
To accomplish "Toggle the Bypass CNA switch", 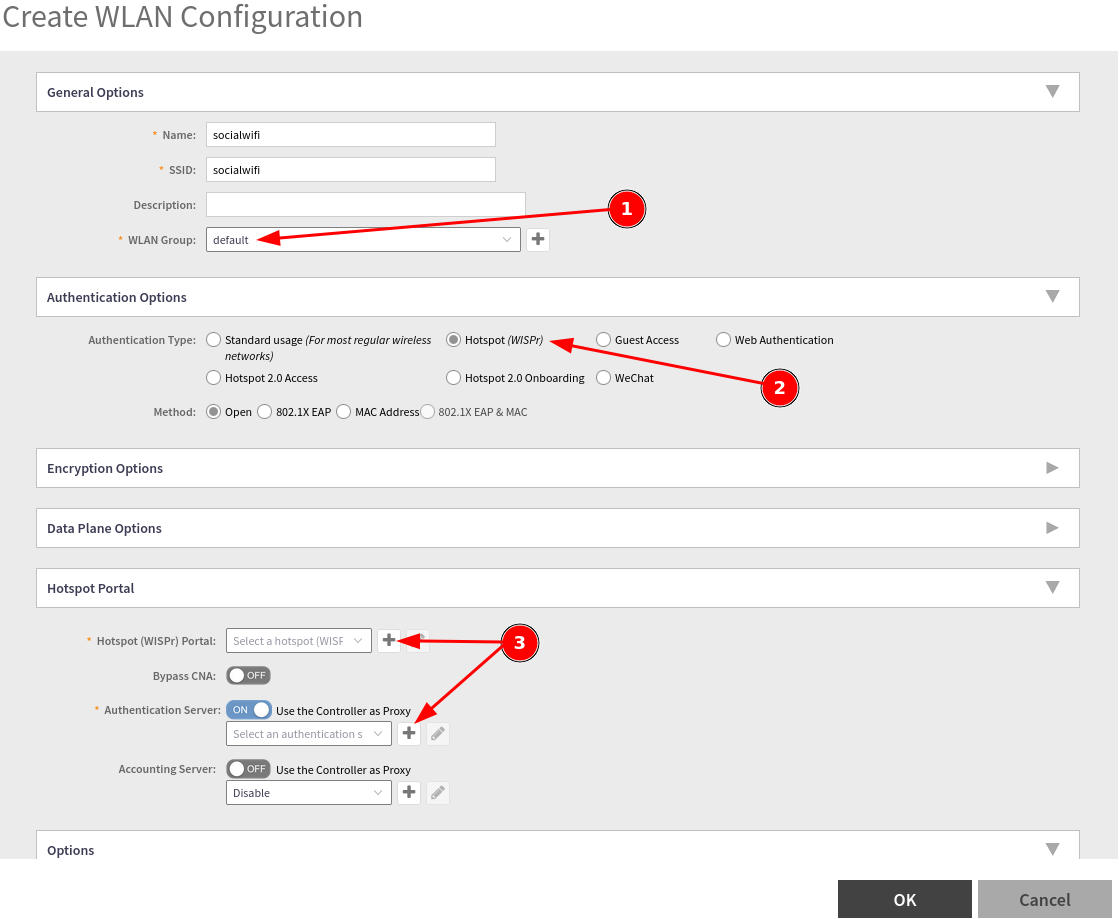I will coord(248,675).
